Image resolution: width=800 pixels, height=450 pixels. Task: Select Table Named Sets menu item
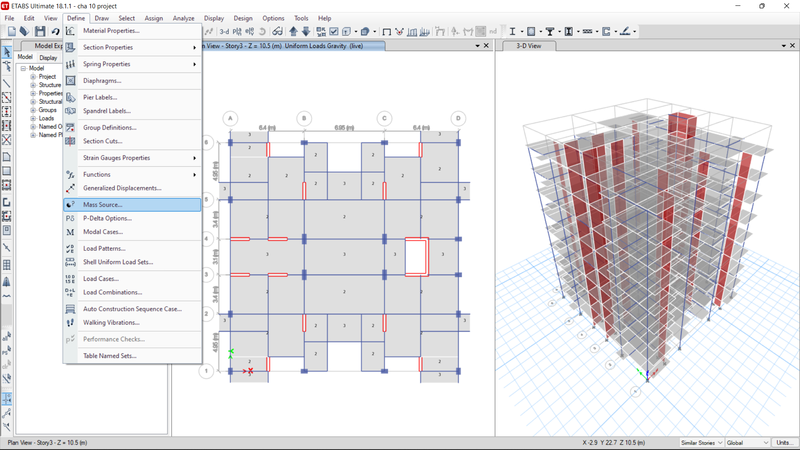(133, 356)
